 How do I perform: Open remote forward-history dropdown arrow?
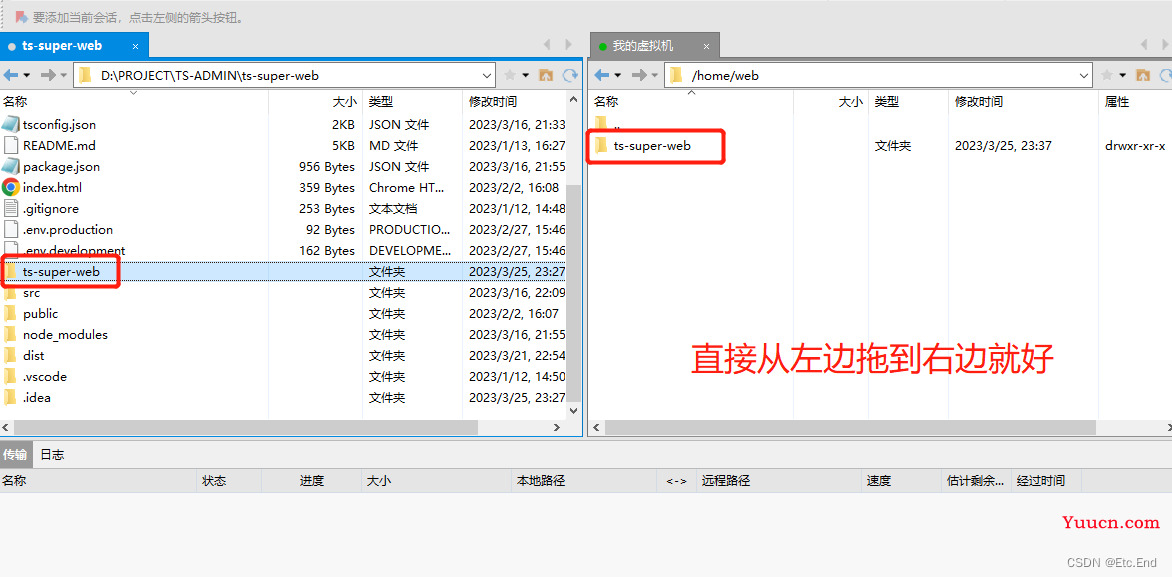[x=655, y=75]
